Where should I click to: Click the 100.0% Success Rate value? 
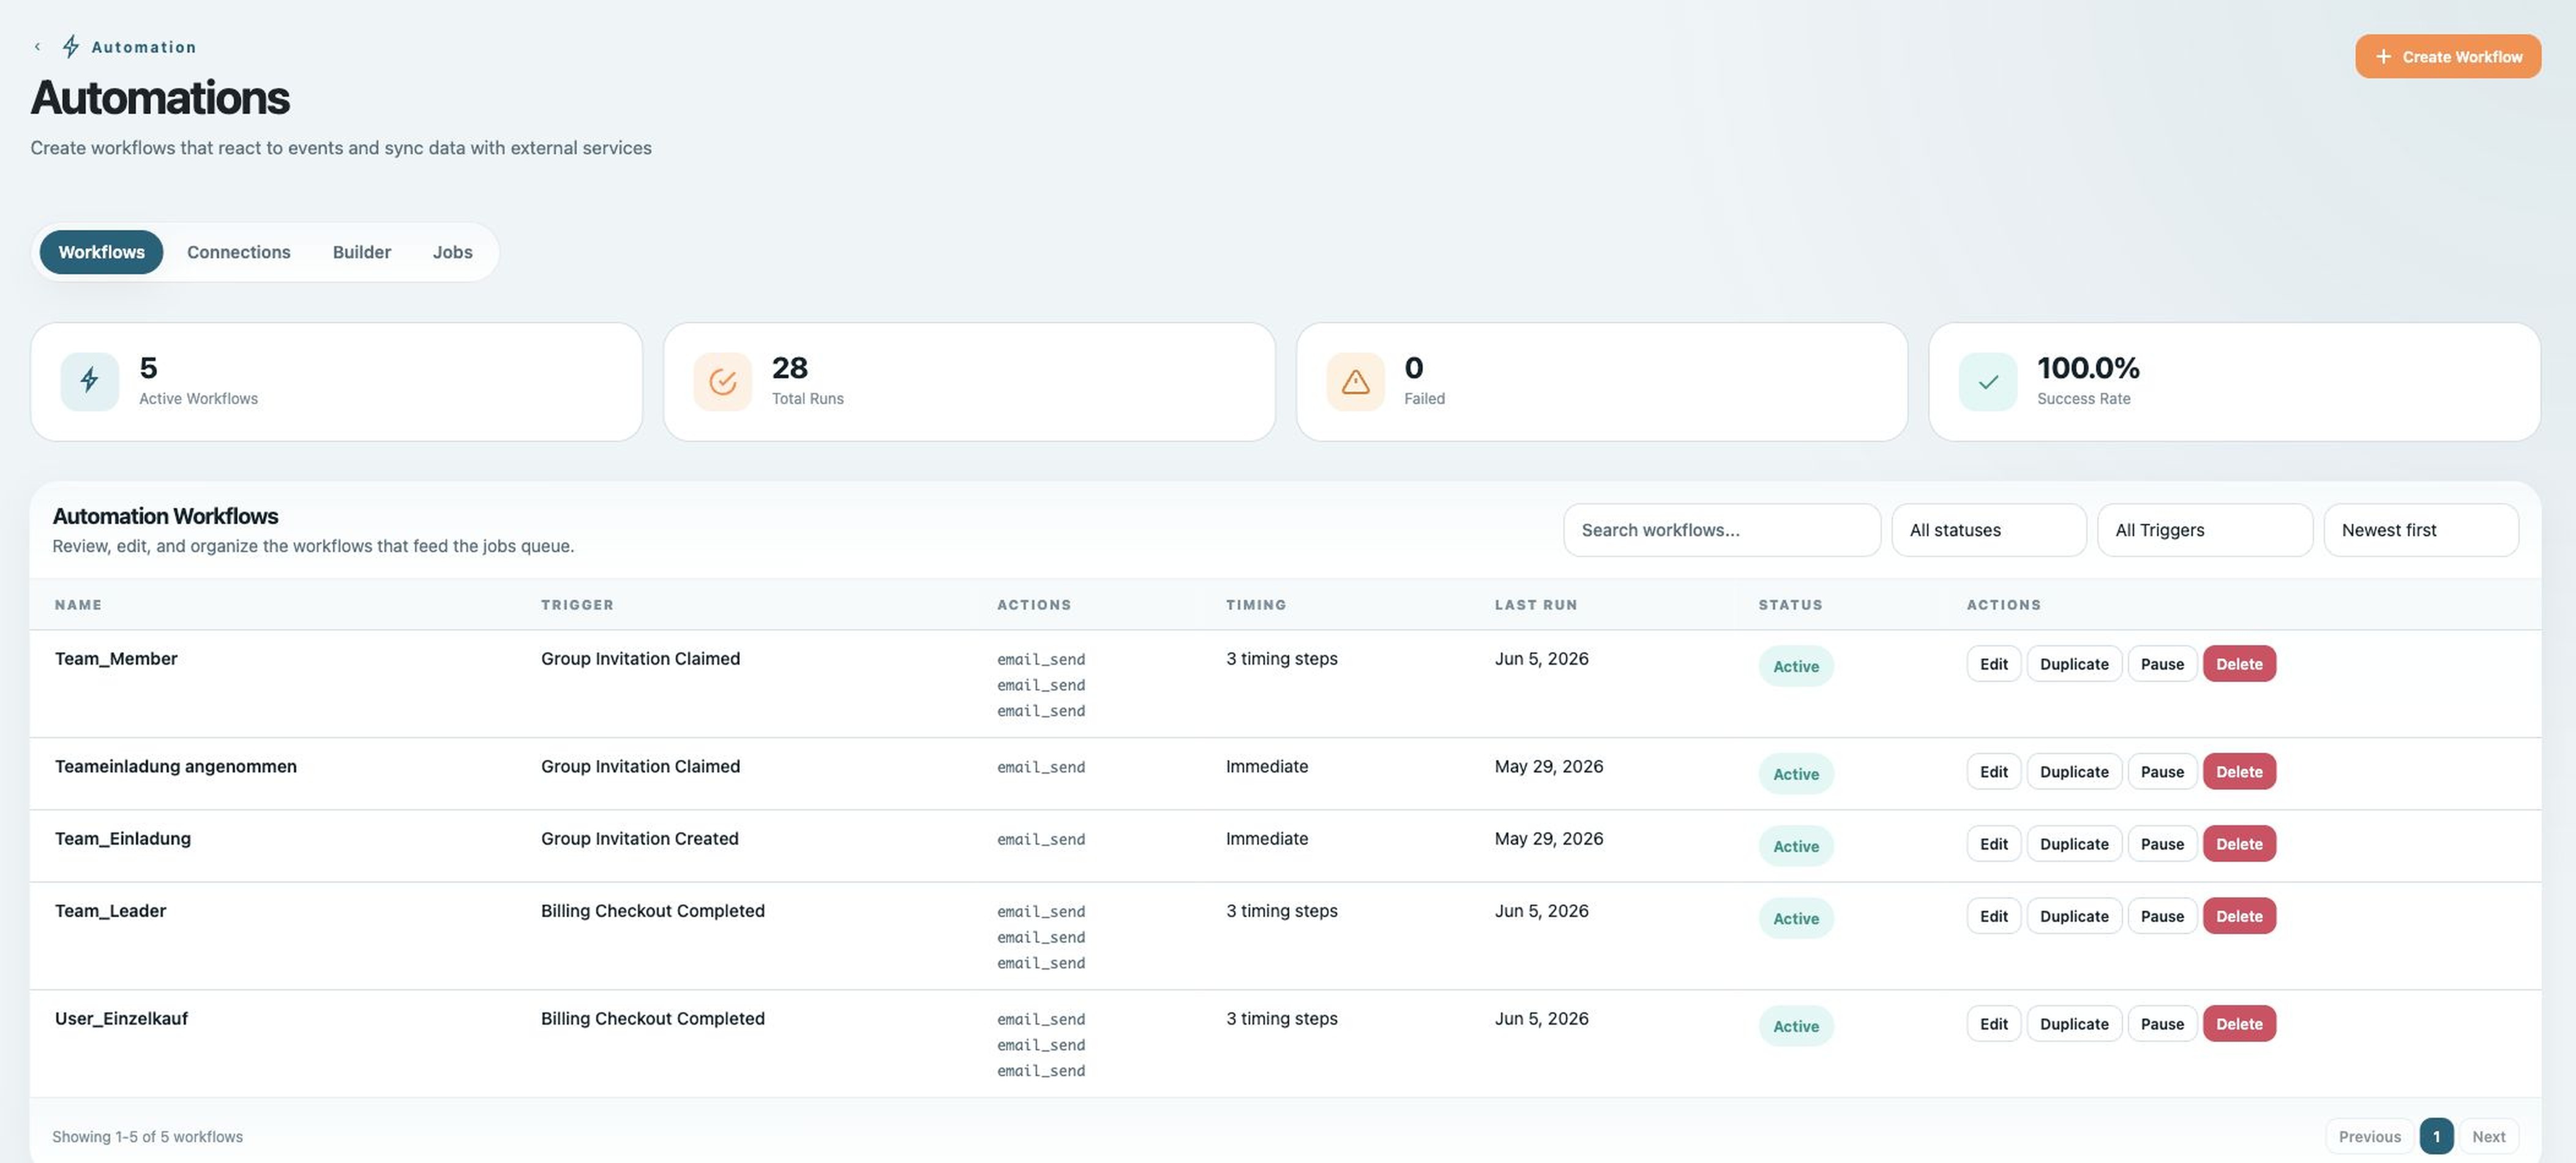(2088, 368)
